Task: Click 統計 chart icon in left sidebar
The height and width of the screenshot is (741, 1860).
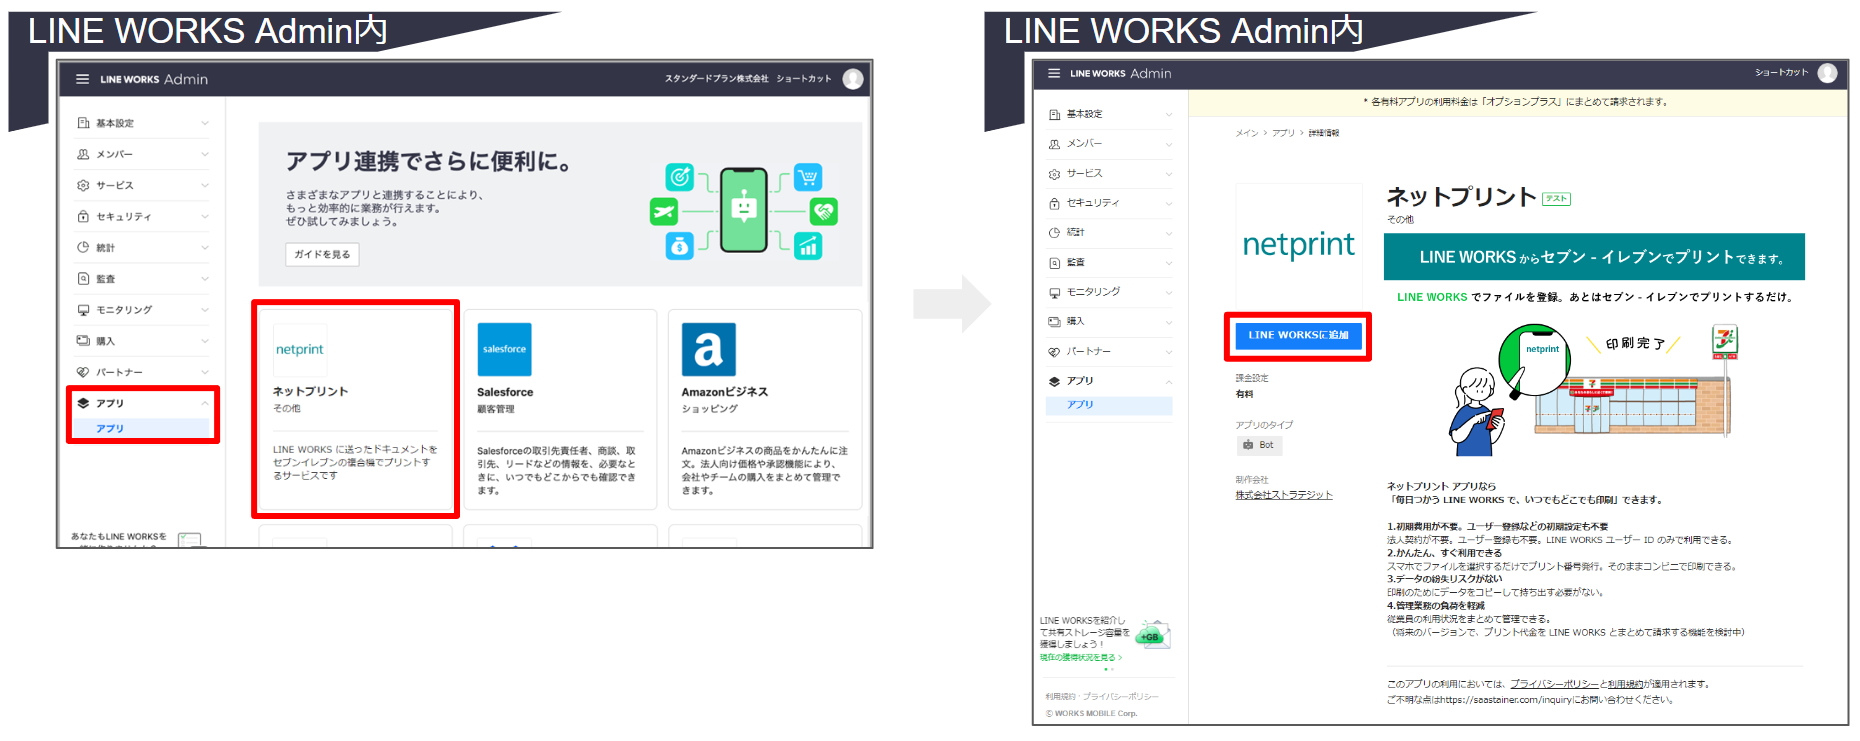Action: [x=83, y=247]
